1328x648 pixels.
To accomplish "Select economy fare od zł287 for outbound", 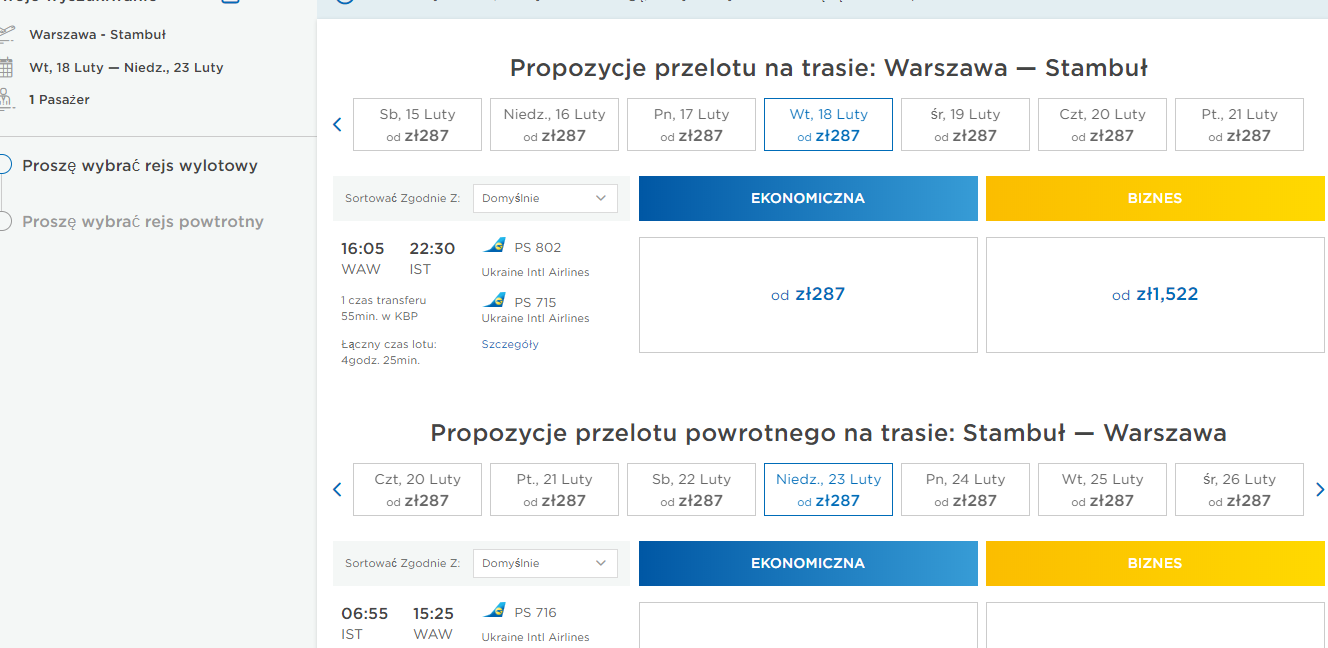I will click(x=808, y=295).
